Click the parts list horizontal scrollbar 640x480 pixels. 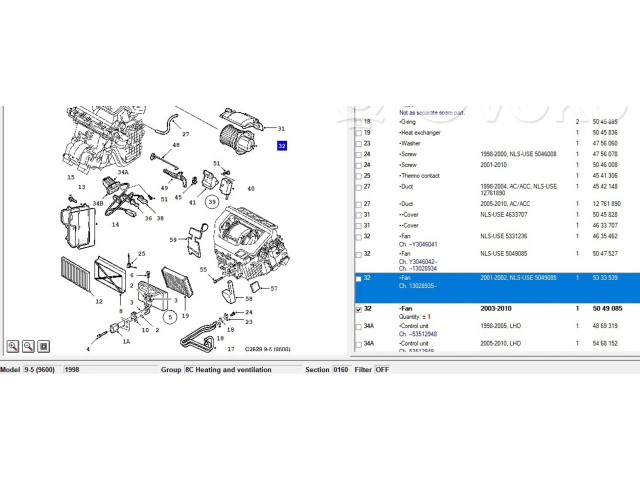pos(490,356)
